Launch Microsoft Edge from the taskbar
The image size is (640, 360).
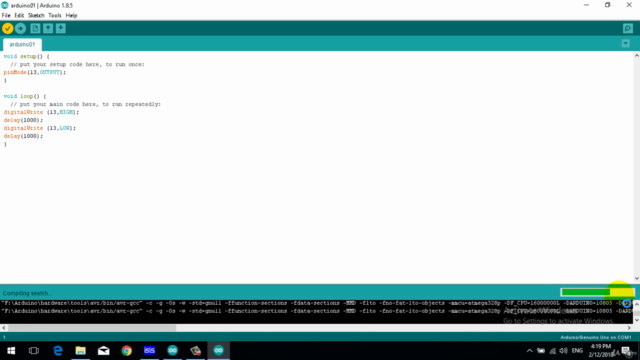[58, 351]
